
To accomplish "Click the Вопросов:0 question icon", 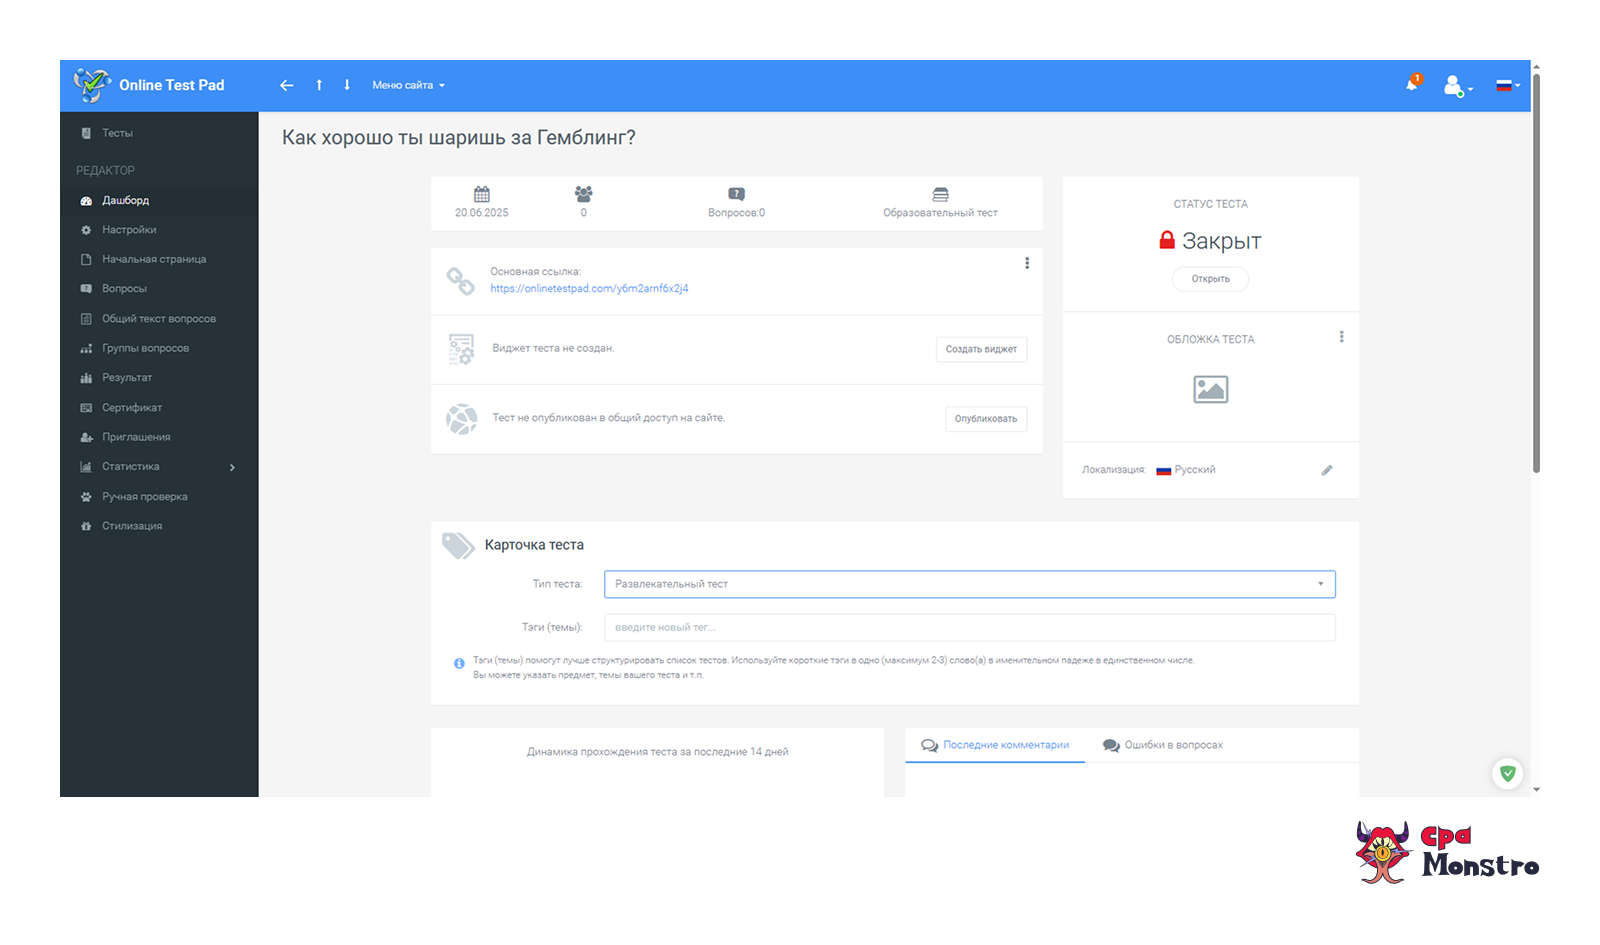I will tap(736, 194).
